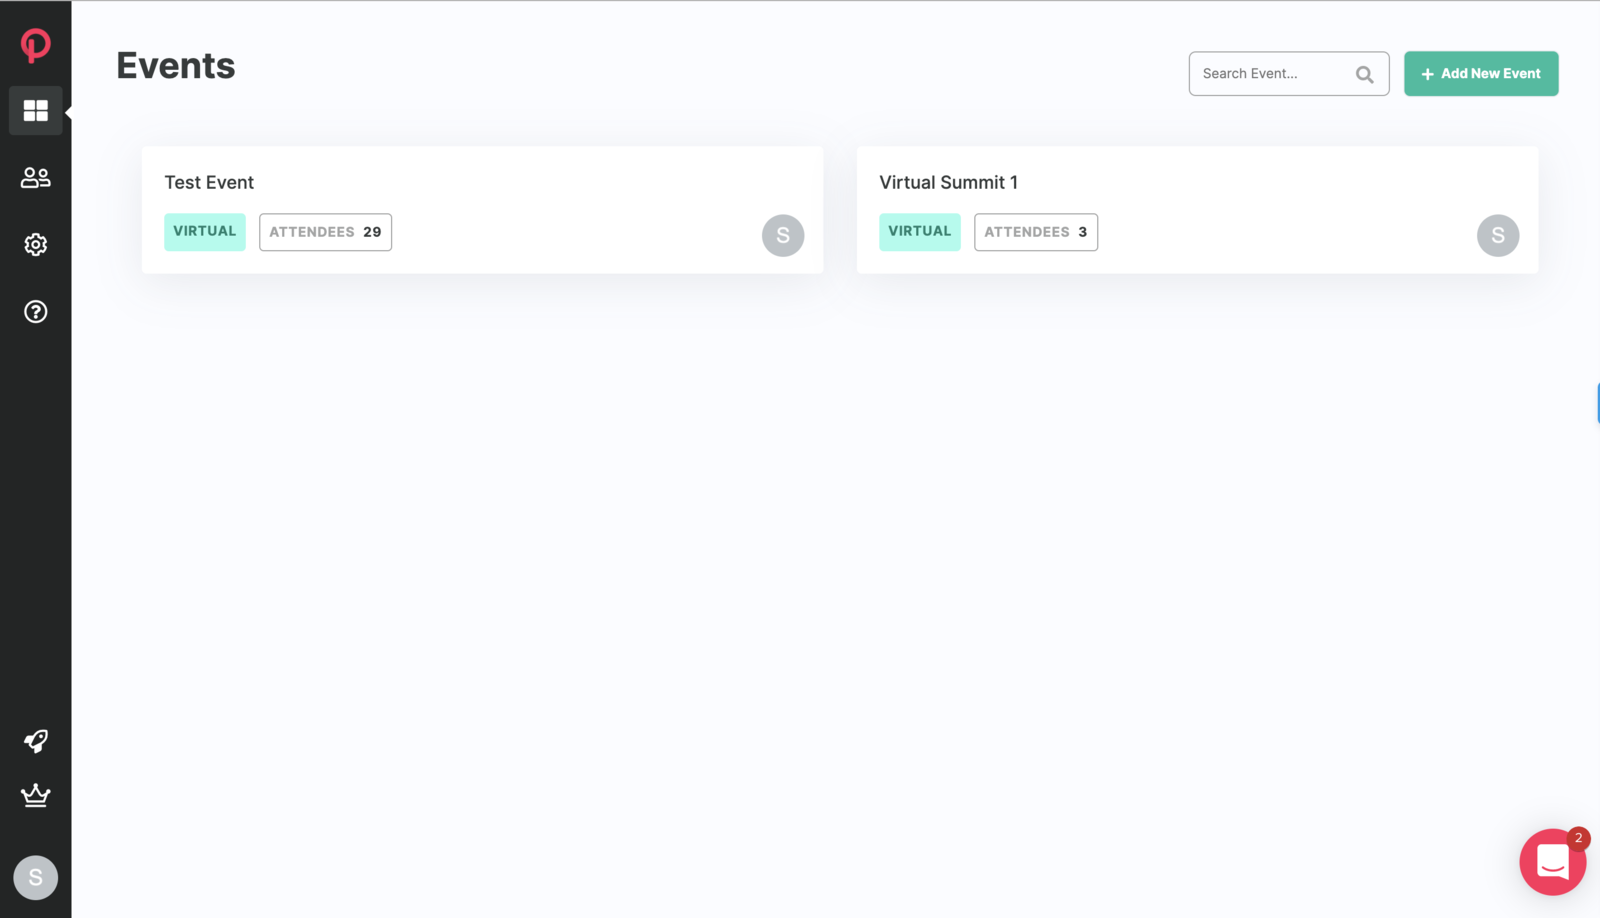
Task: Click the search magnifier icon
Action: pyautogui.click(x=1364, y=73)
